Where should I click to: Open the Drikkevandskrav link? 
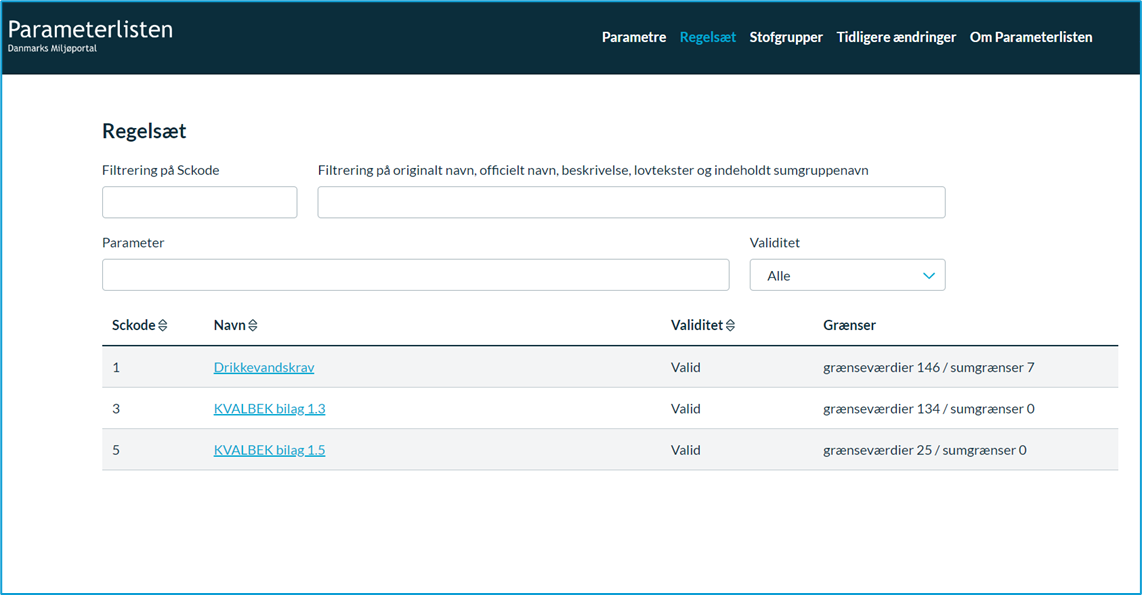click(264, 367)
